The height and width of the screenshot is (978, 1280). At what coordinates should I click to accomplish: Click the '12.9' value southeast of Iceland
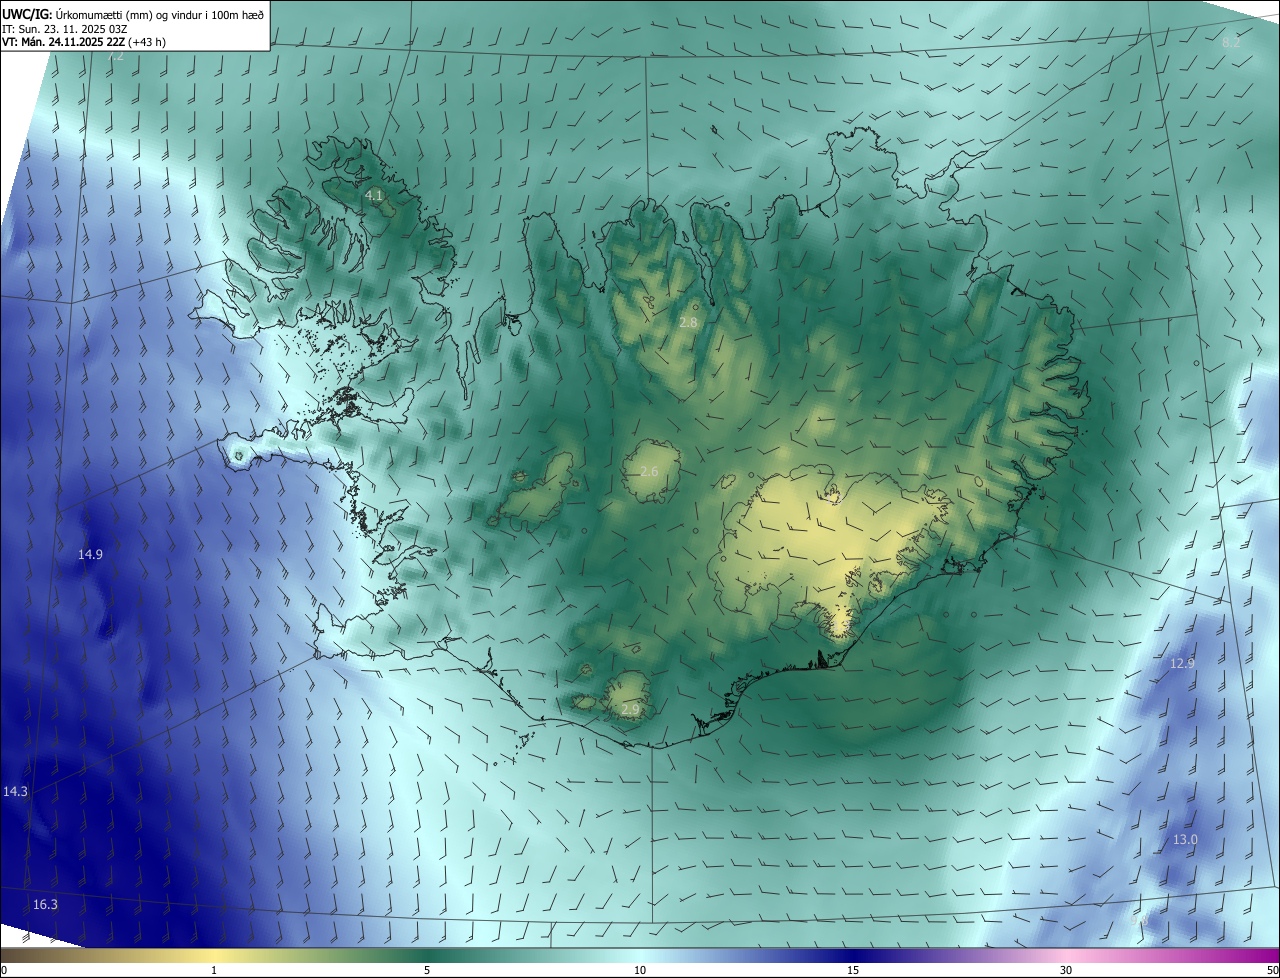pos(1182,663)
